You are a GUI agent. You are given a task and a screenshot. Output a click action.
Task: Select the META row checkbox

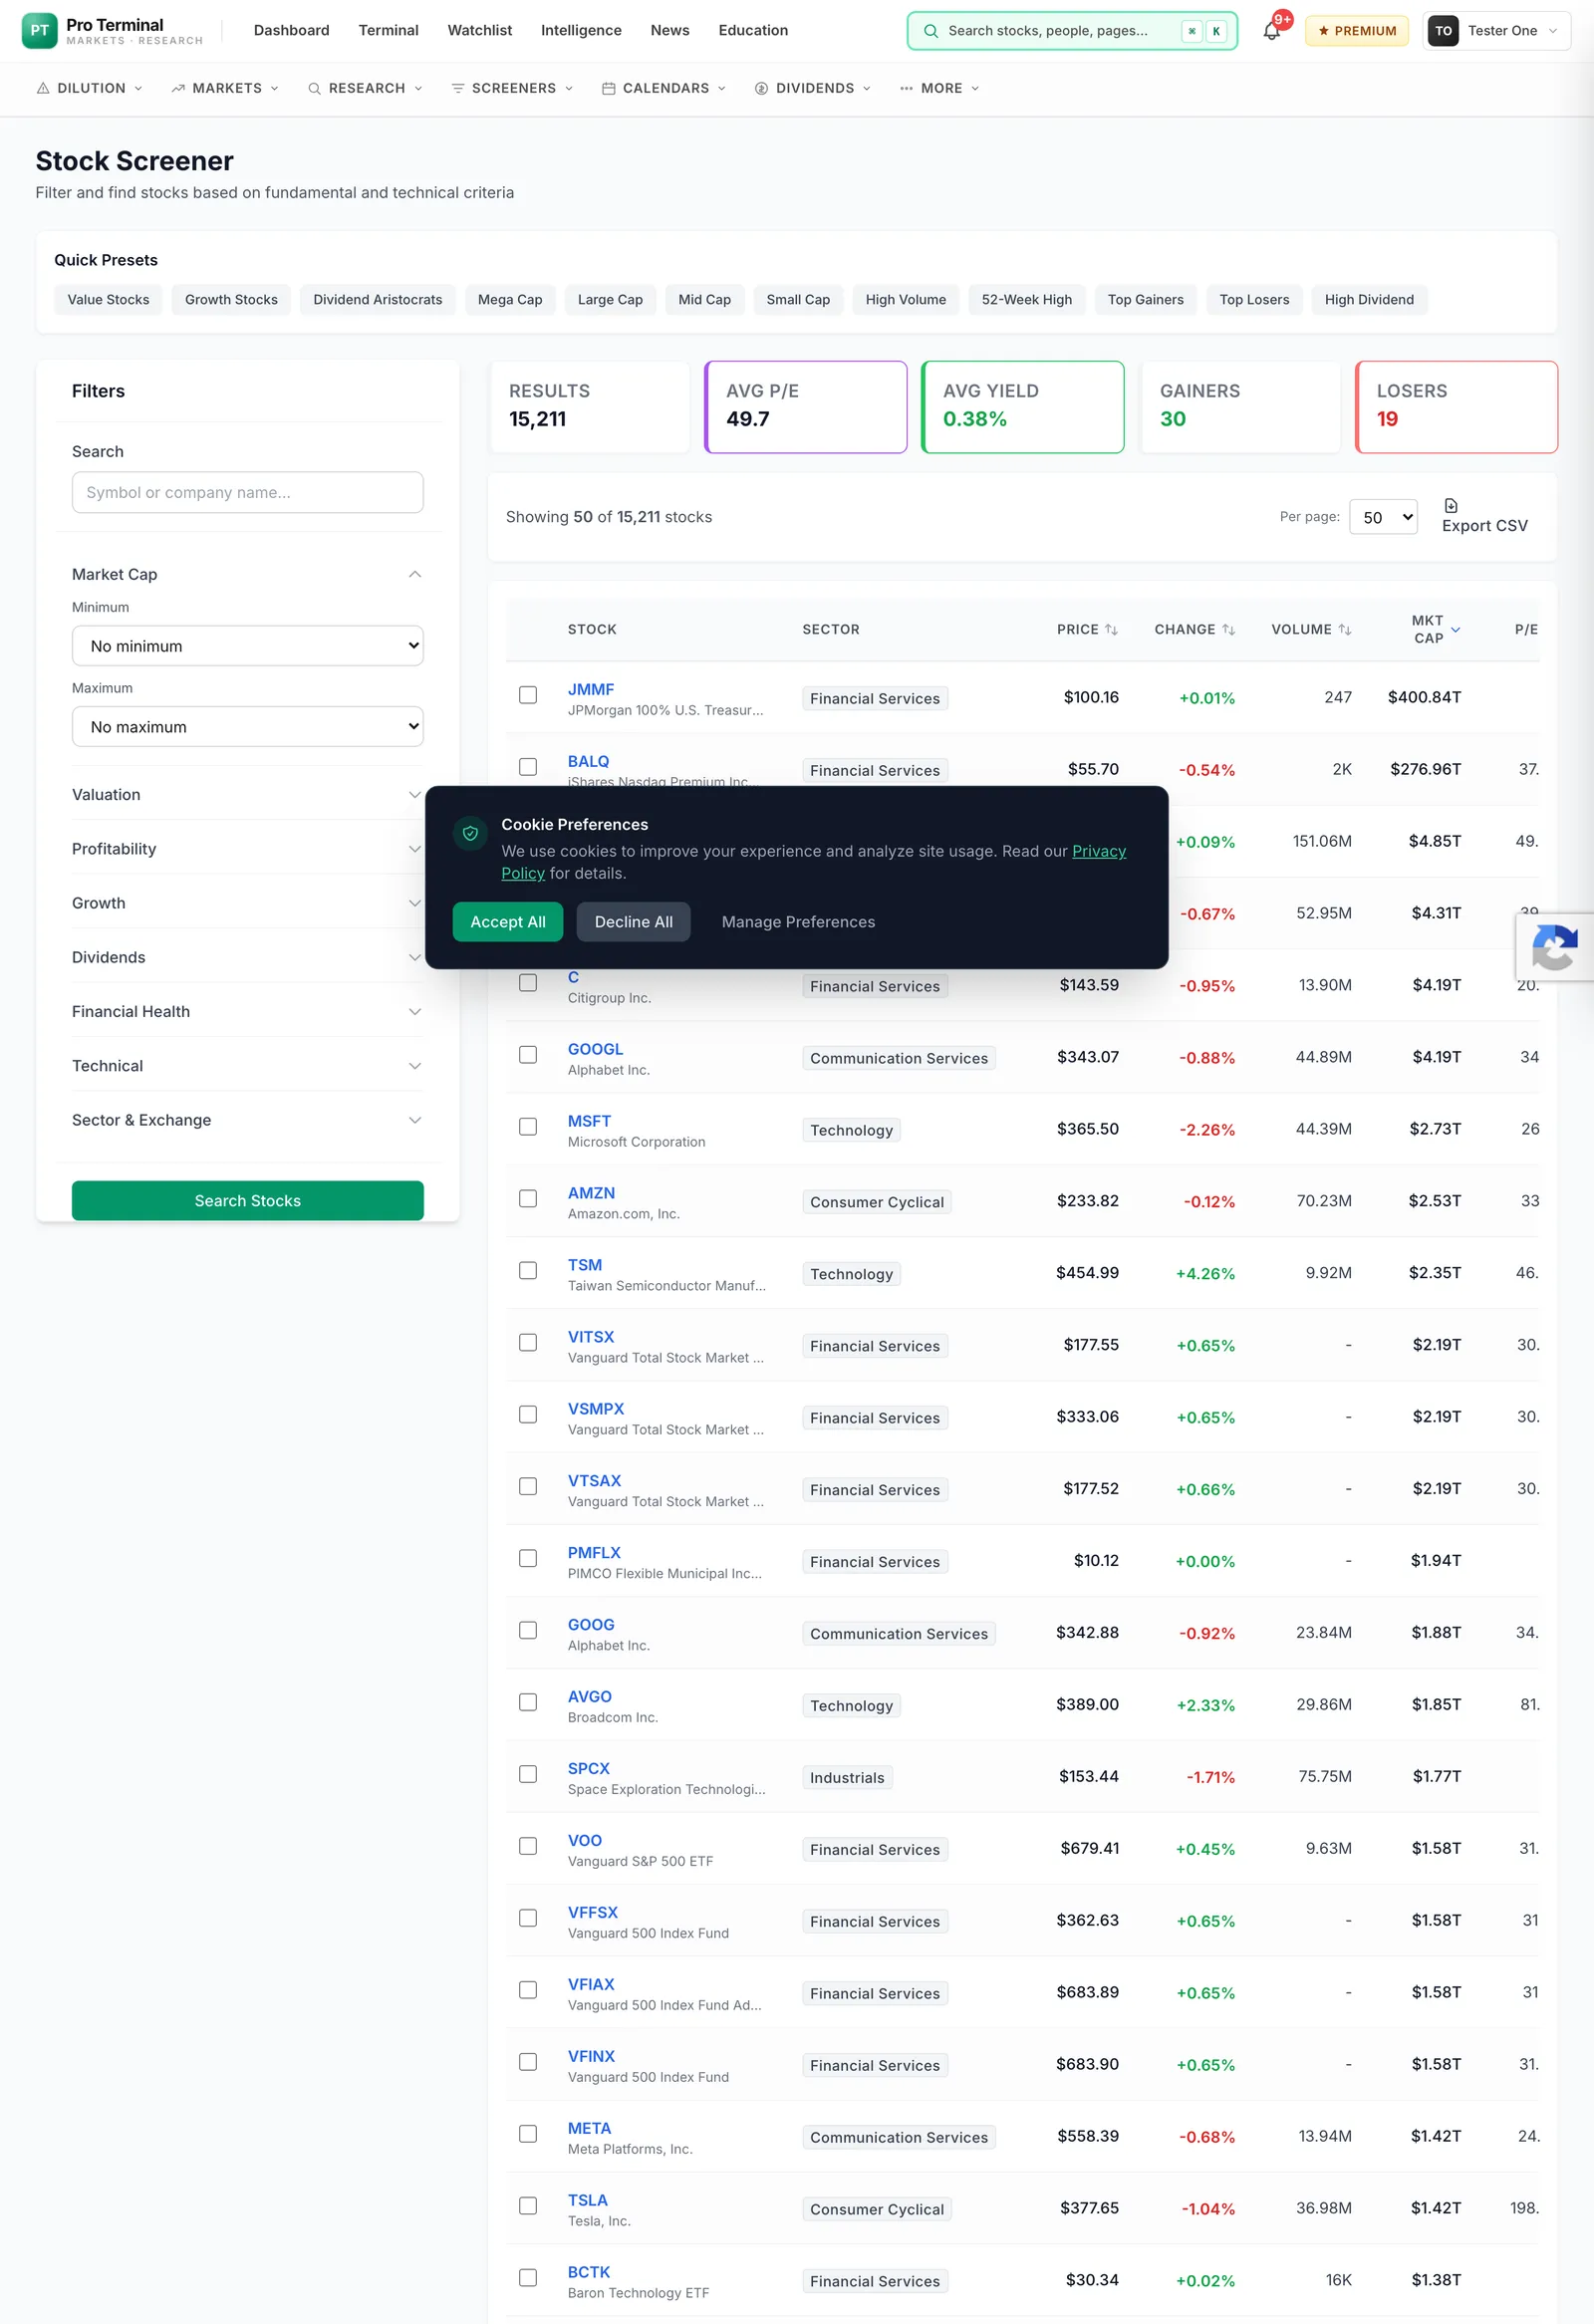point(528,2135)
